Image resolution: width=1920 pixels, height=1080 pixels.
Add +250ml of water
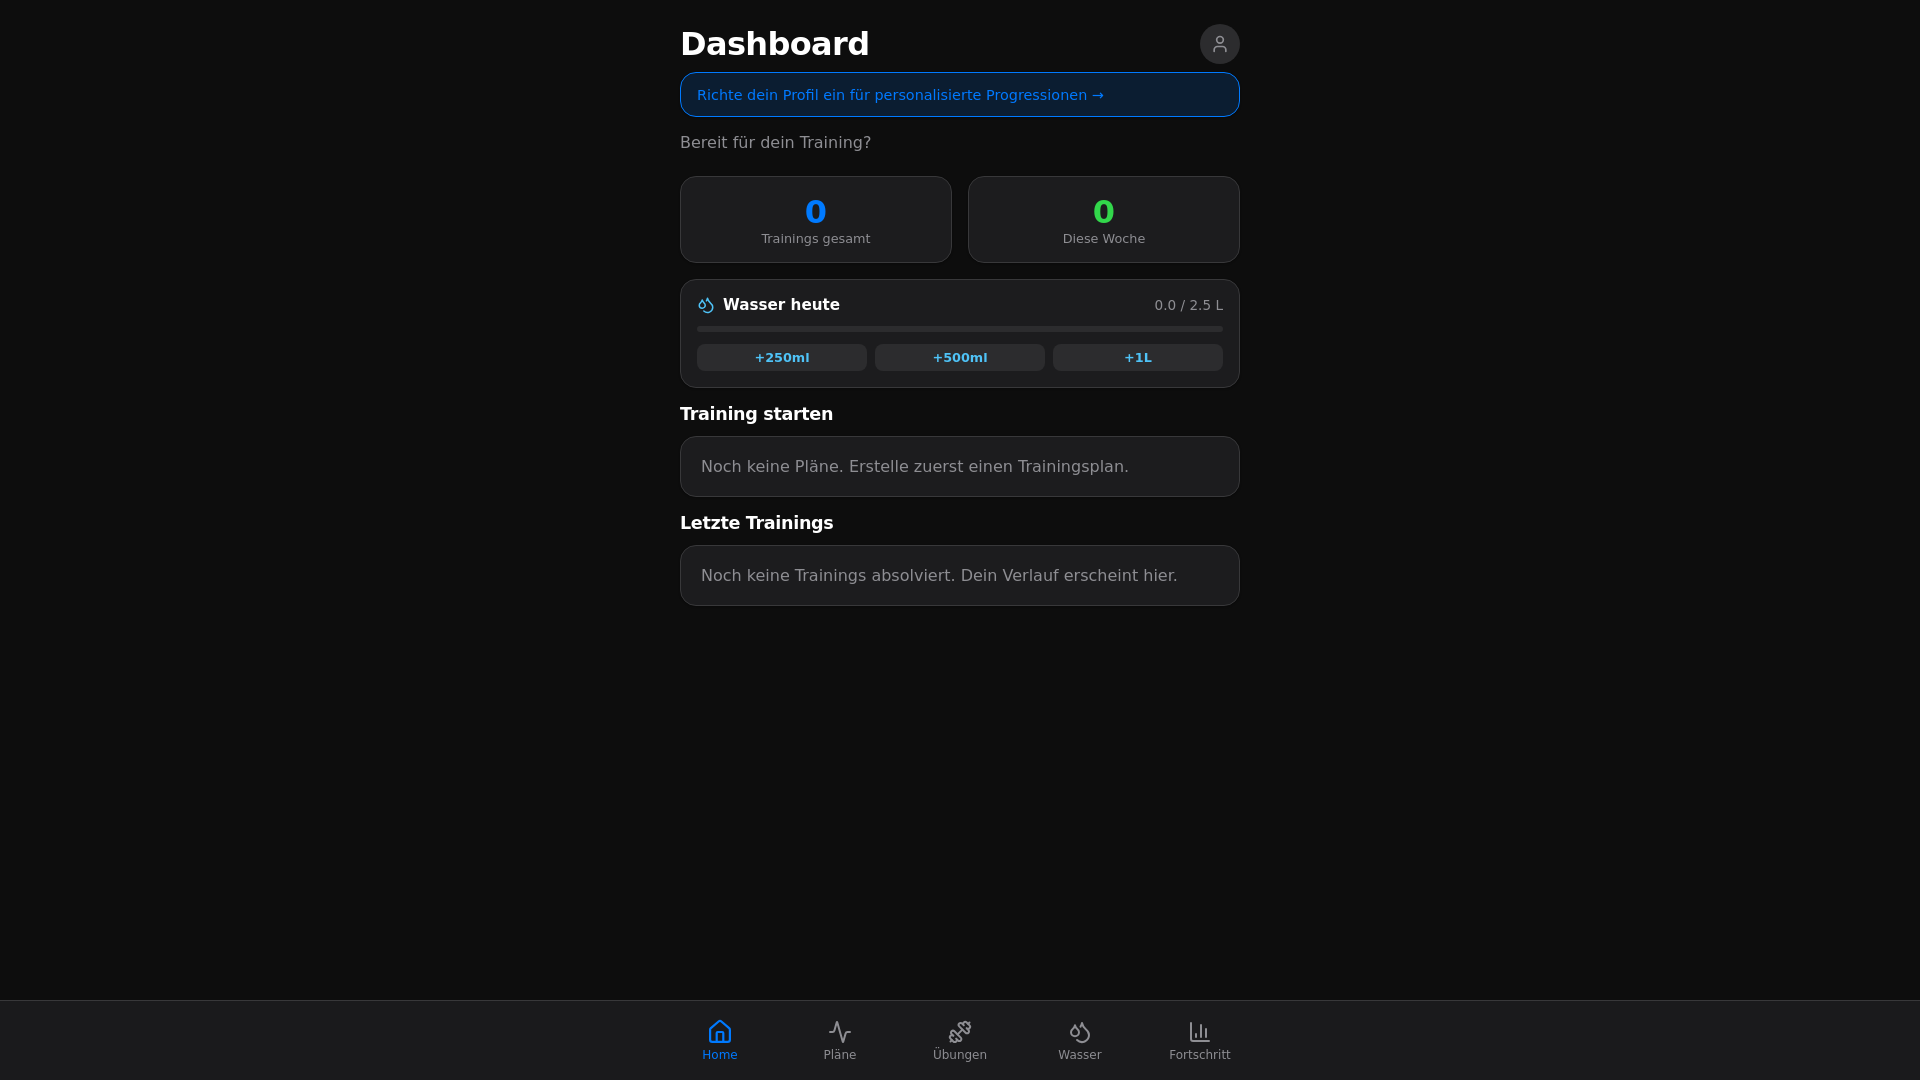tap(782, 357)
